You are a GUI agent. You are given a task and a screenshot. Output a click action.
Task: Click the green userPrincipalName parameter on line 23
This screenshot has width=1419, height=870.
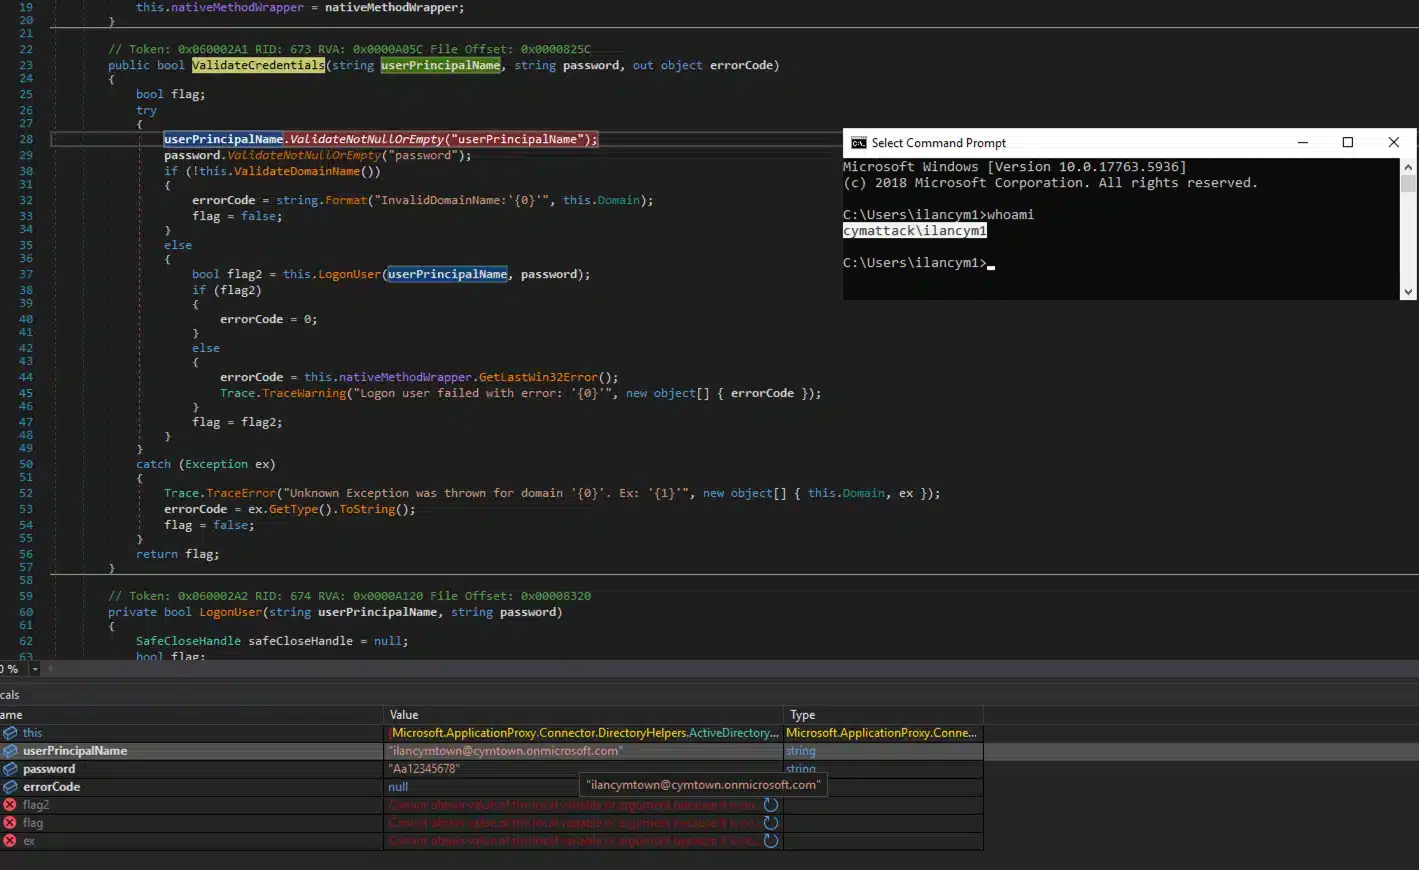(x=440, y=65)
